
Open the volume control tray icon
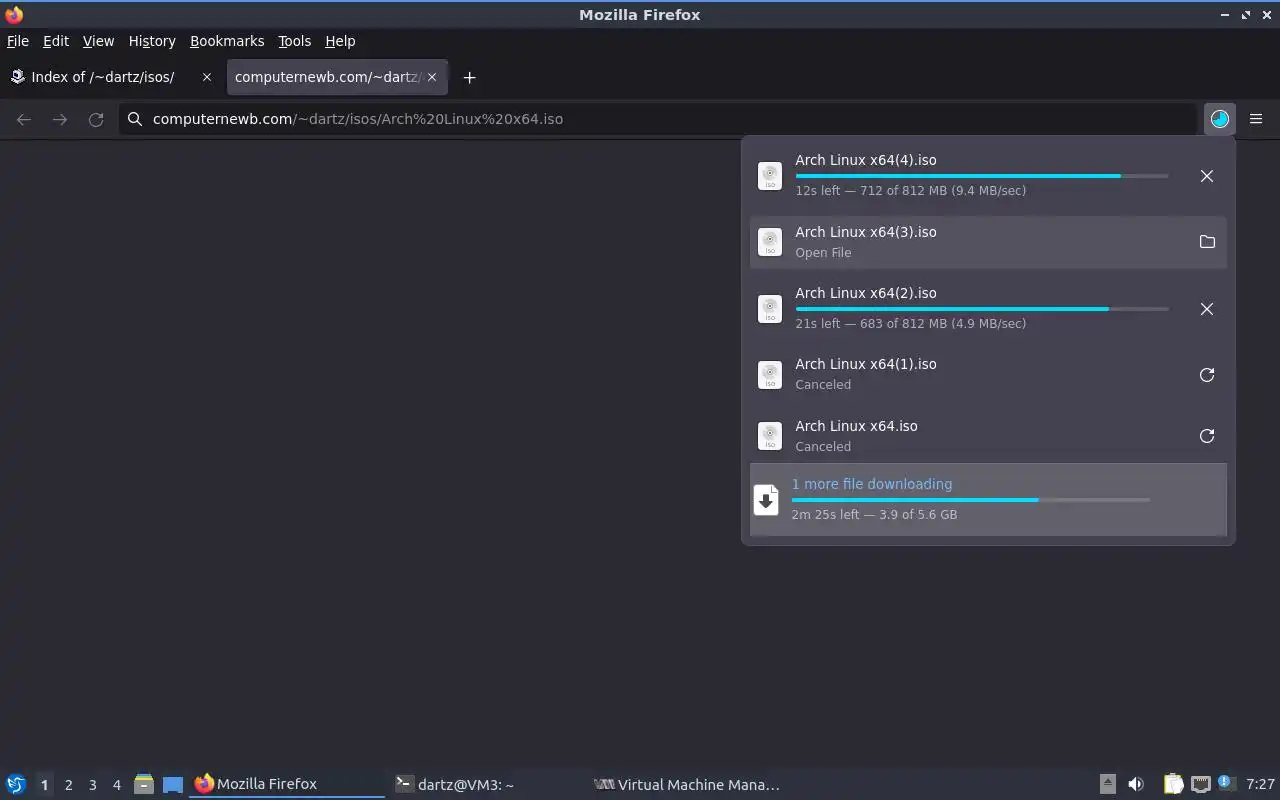[x=1136, y=785]
